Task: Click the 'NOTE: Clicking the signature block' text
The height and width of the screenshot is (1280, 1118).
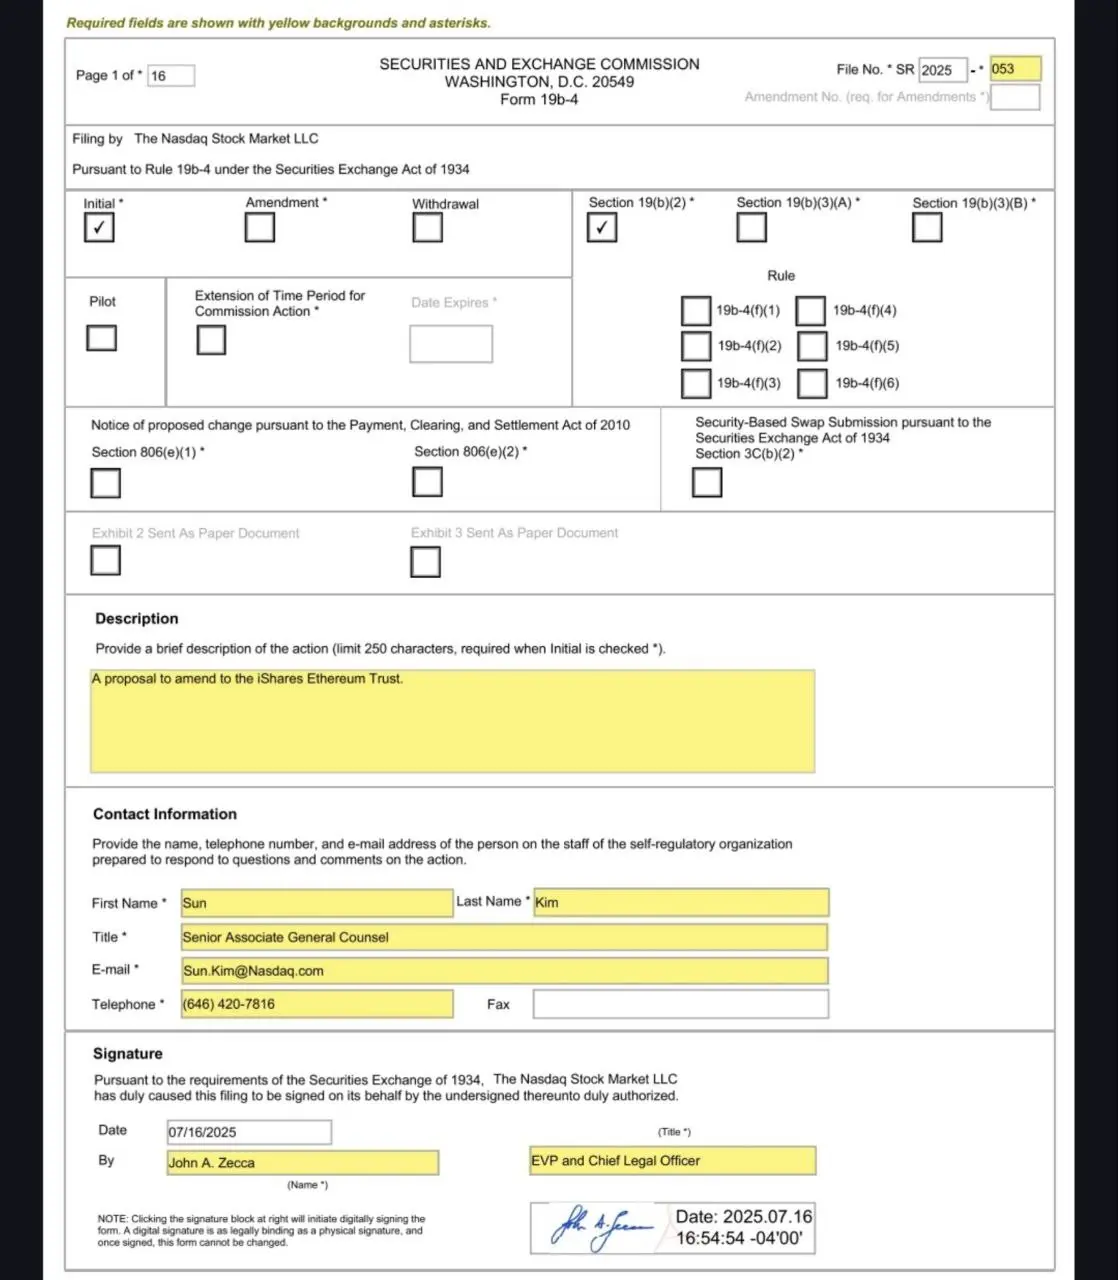Action: 261,1231
